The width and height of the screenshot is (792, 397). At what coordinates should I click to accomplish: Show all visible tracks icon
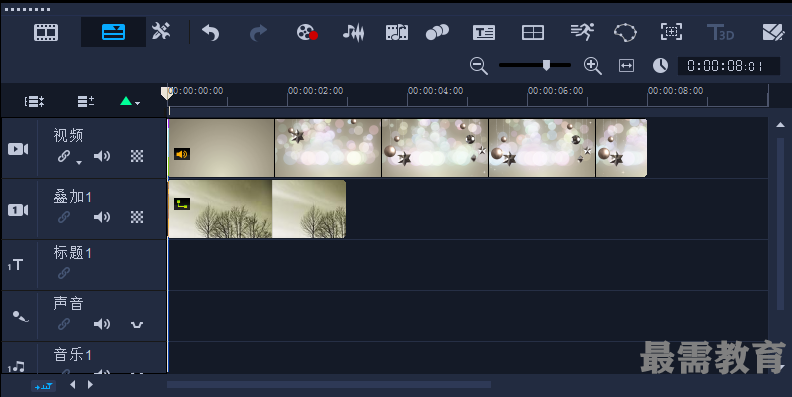[34, 102]
